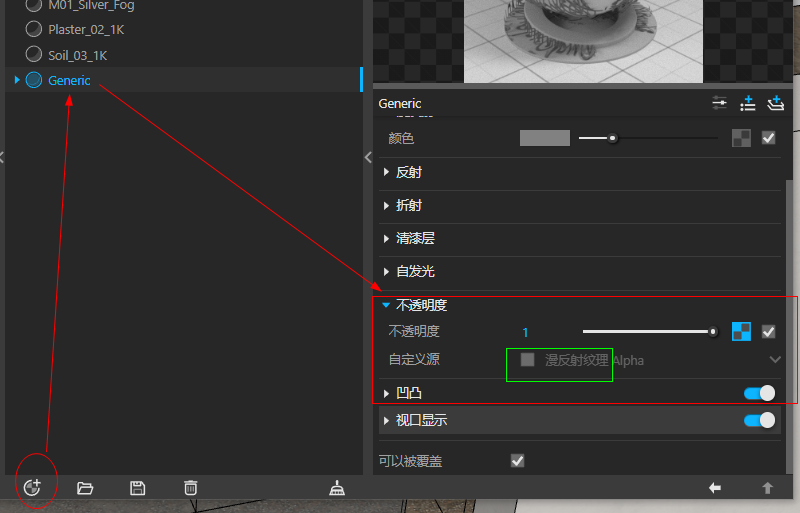Click the gray 颜色 color swatch
The image size is (800, 513).
pos(544,138)
